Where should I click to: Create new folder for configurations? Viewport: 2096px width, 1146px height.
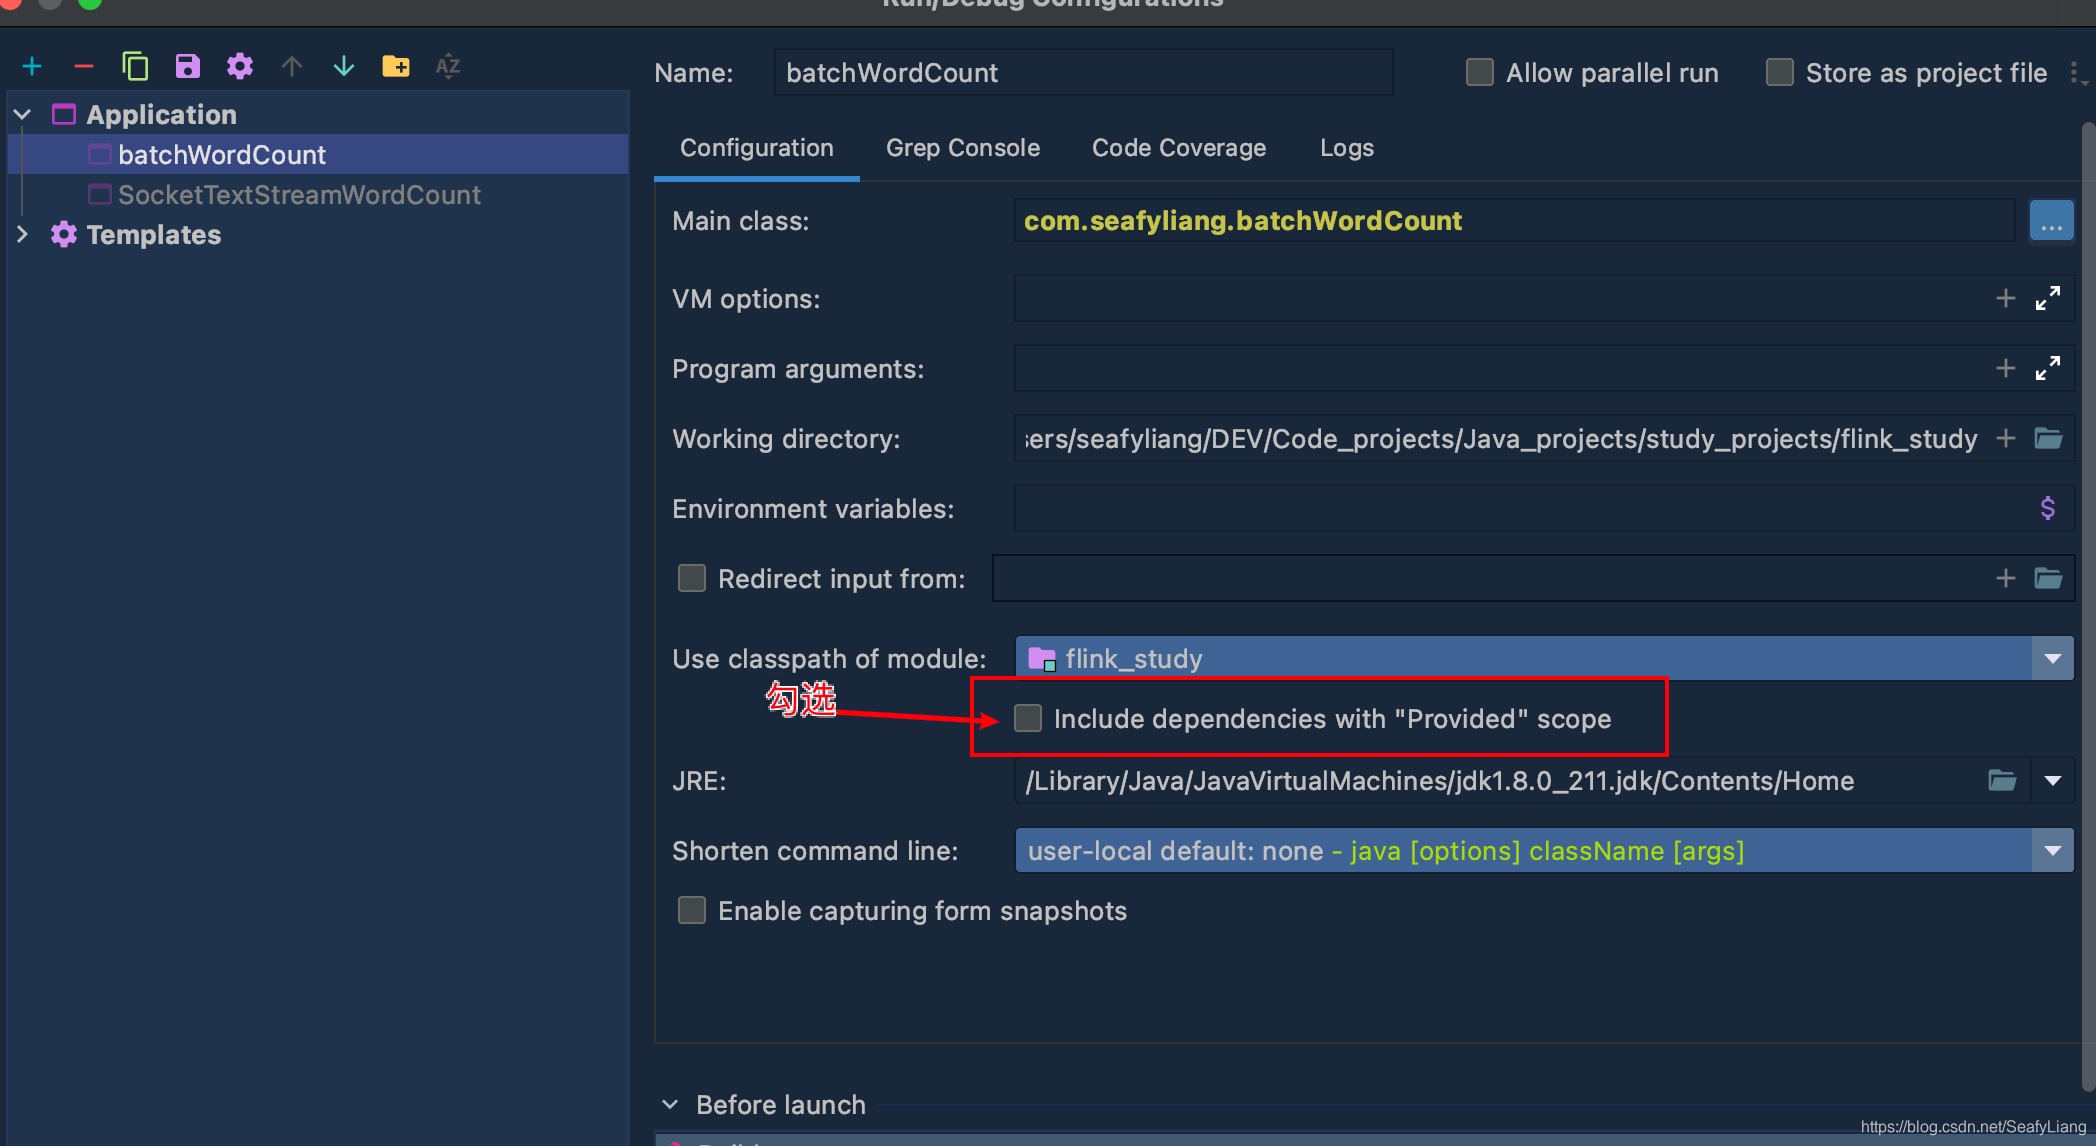pyautogui.click(x=396, y=67)
